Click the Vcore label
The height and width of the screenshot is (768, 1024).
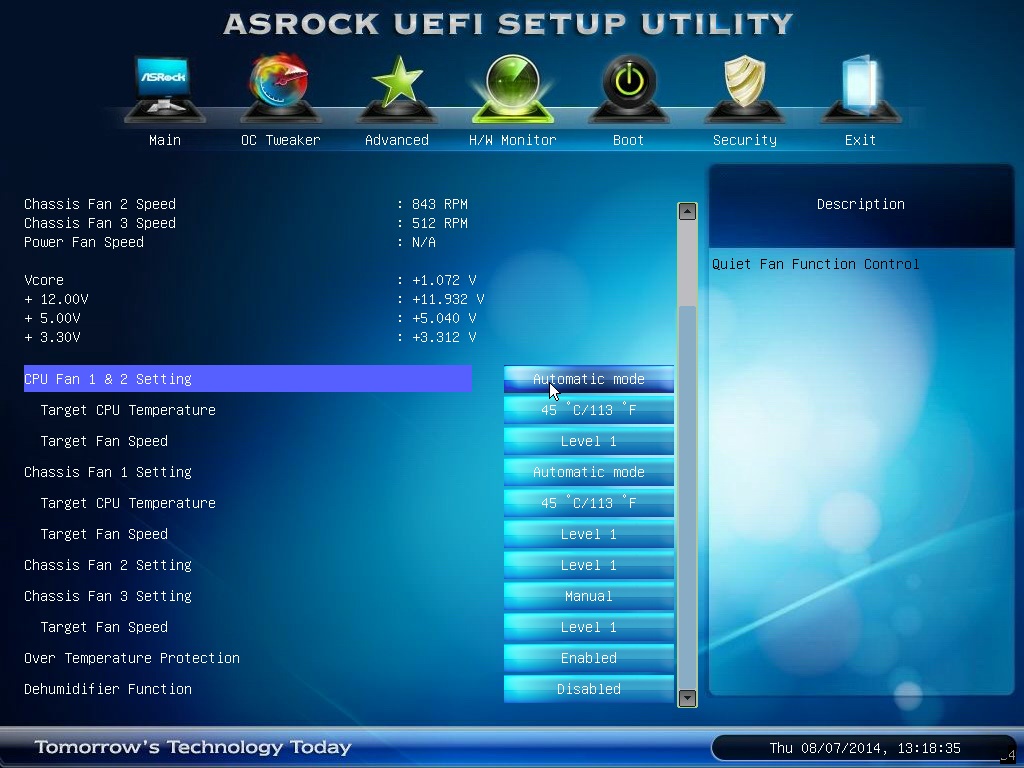[44, 280]
